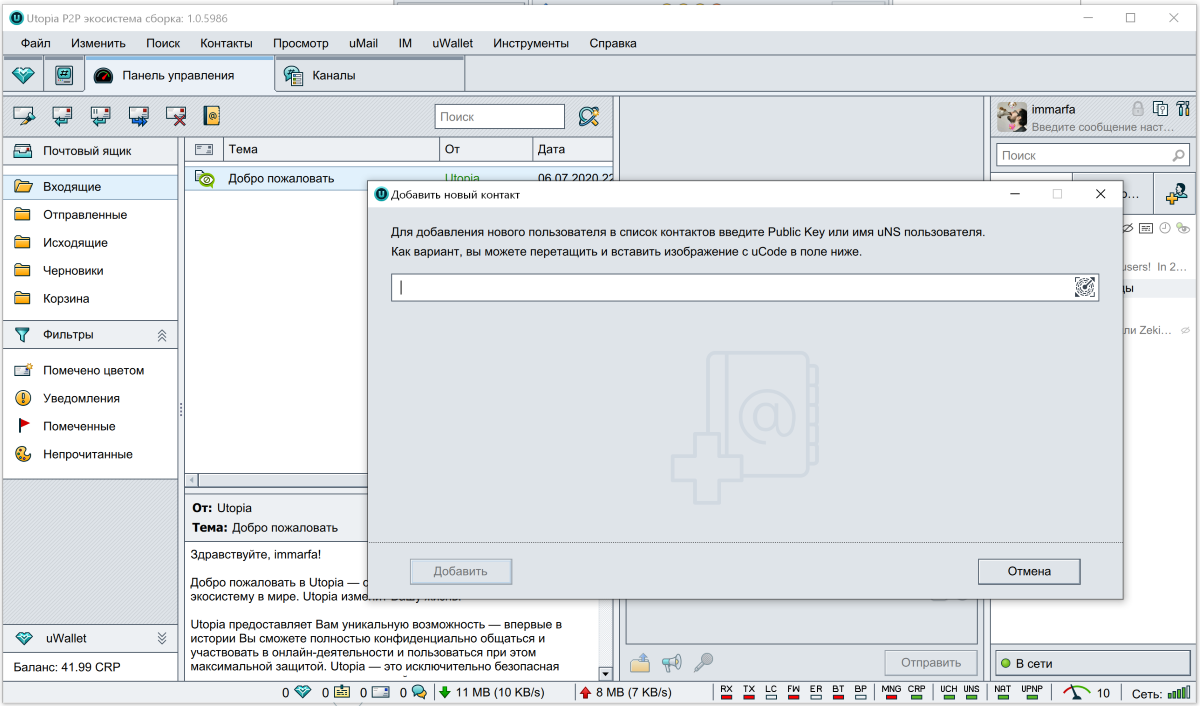Click the reply all toolbar icon
The image size is (1200, 706).
click(x=100, y=116)
